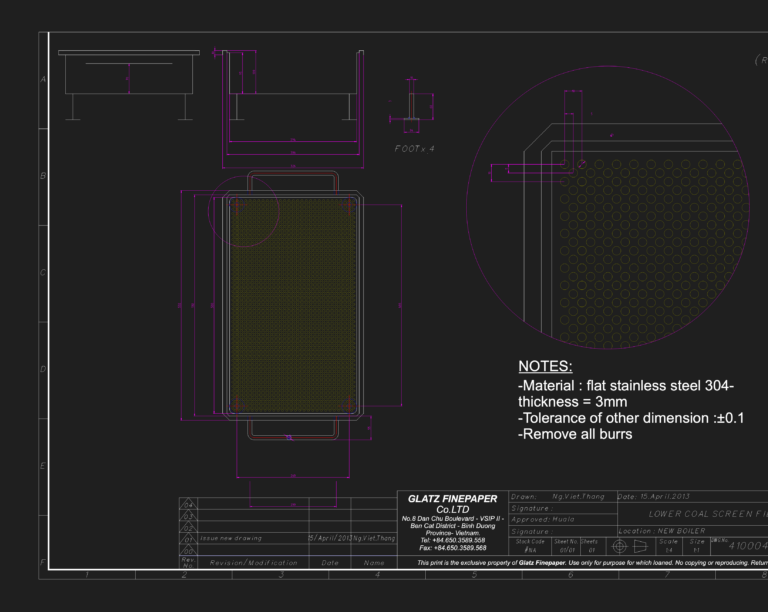
Task: Click border zone letter C
Action: (43, 272)
